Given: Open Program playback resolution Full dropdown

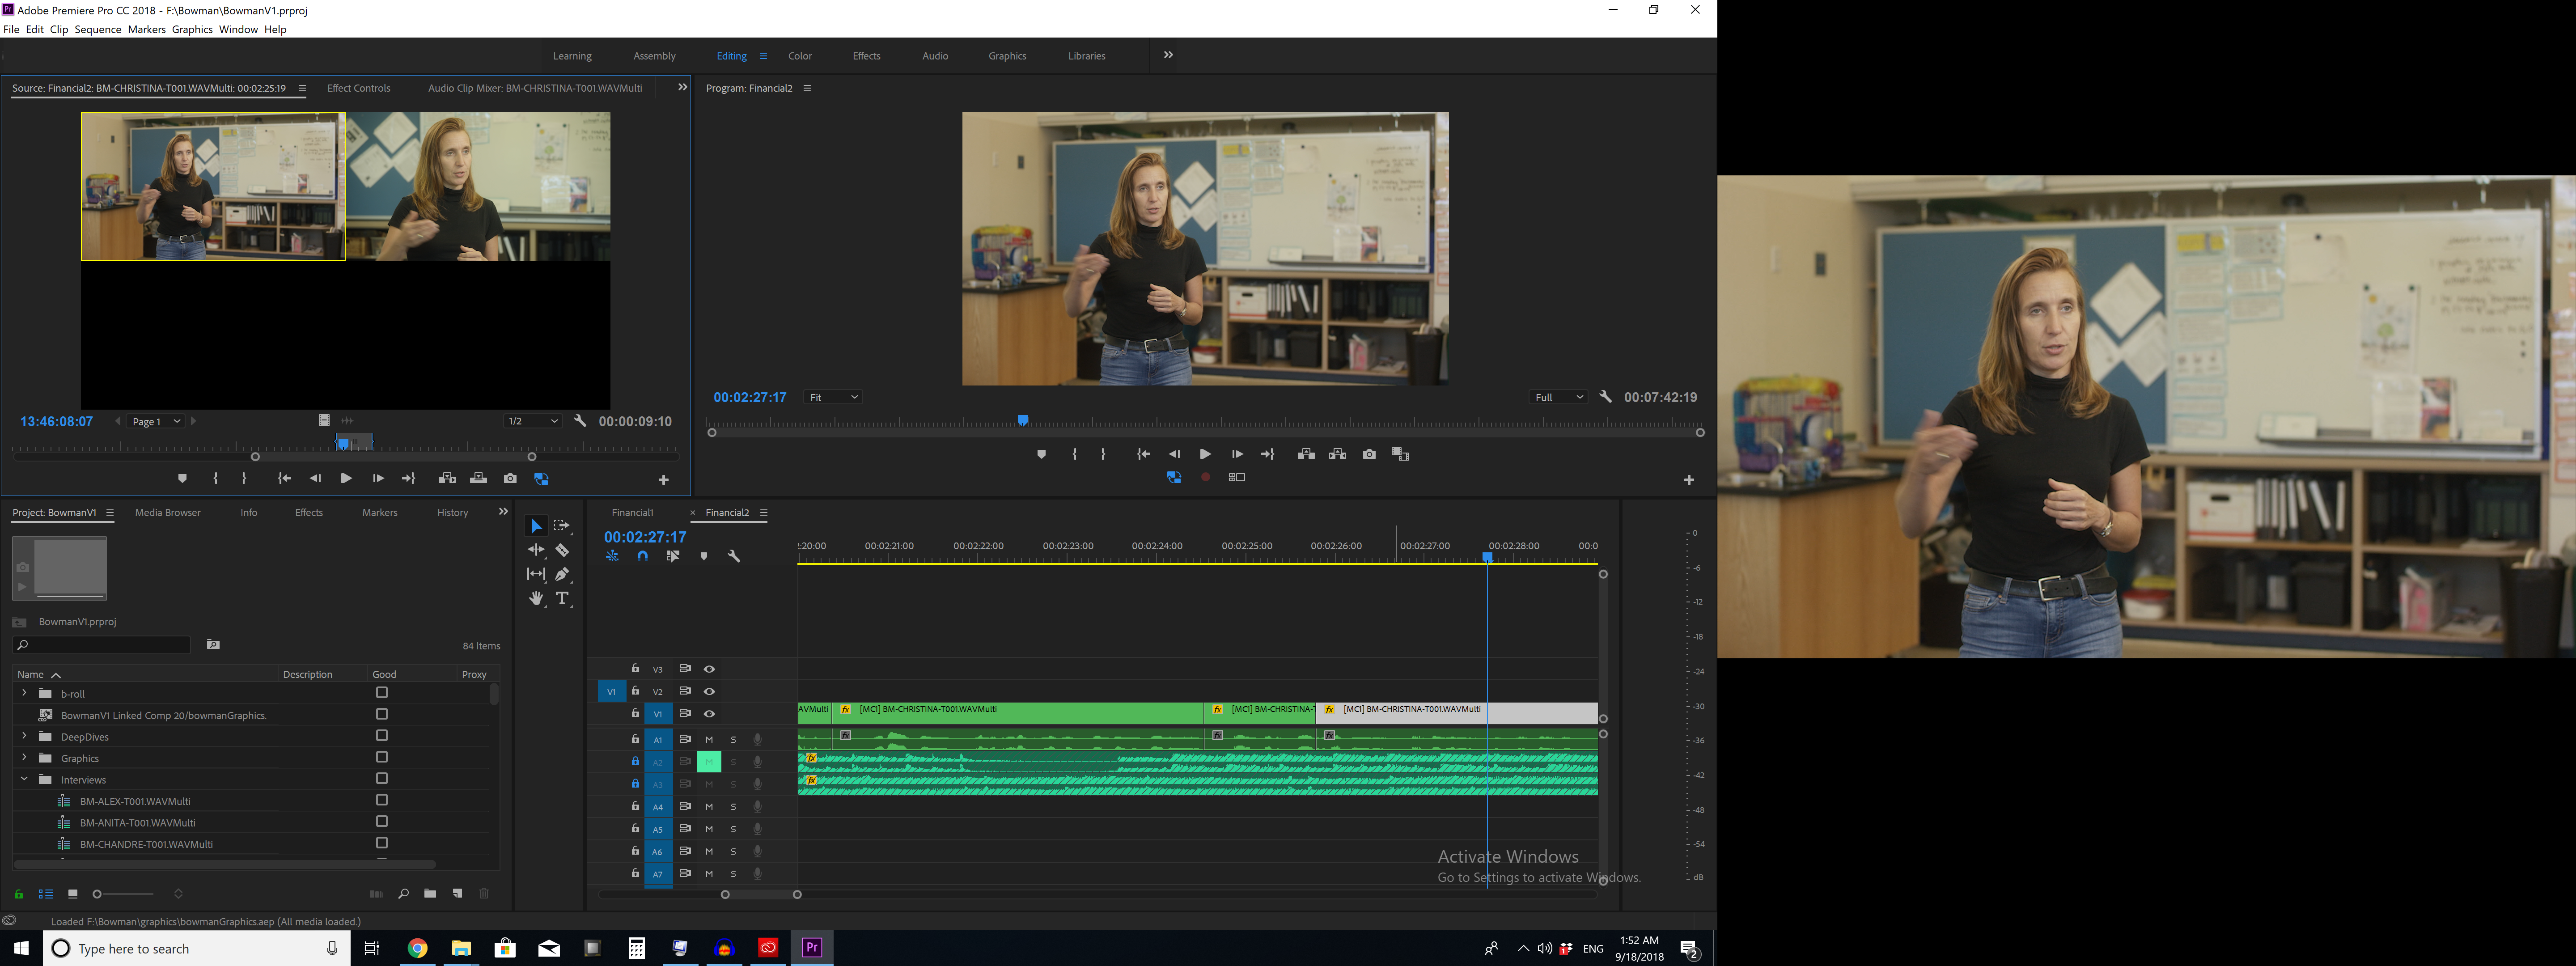Looking at the screenshot, I should pyautogui.click(x=1558, y=397).
